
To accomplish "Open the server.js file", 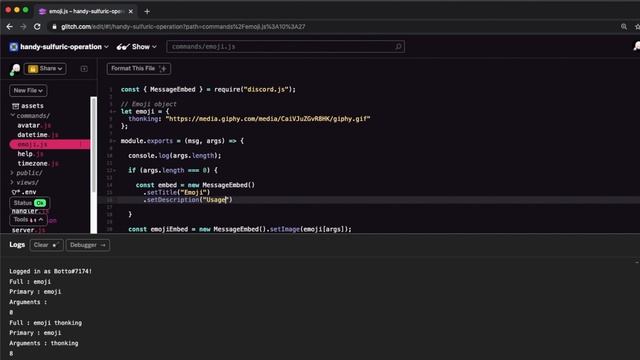I will (29, 230).
